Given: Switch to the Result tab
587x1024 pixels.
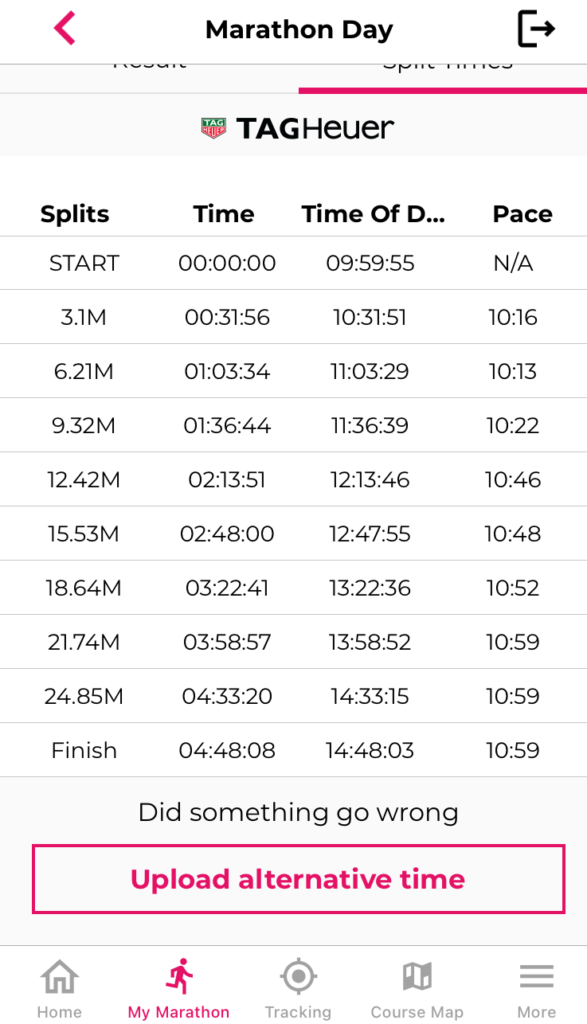Looking at the screenshot, I should 150,64.
